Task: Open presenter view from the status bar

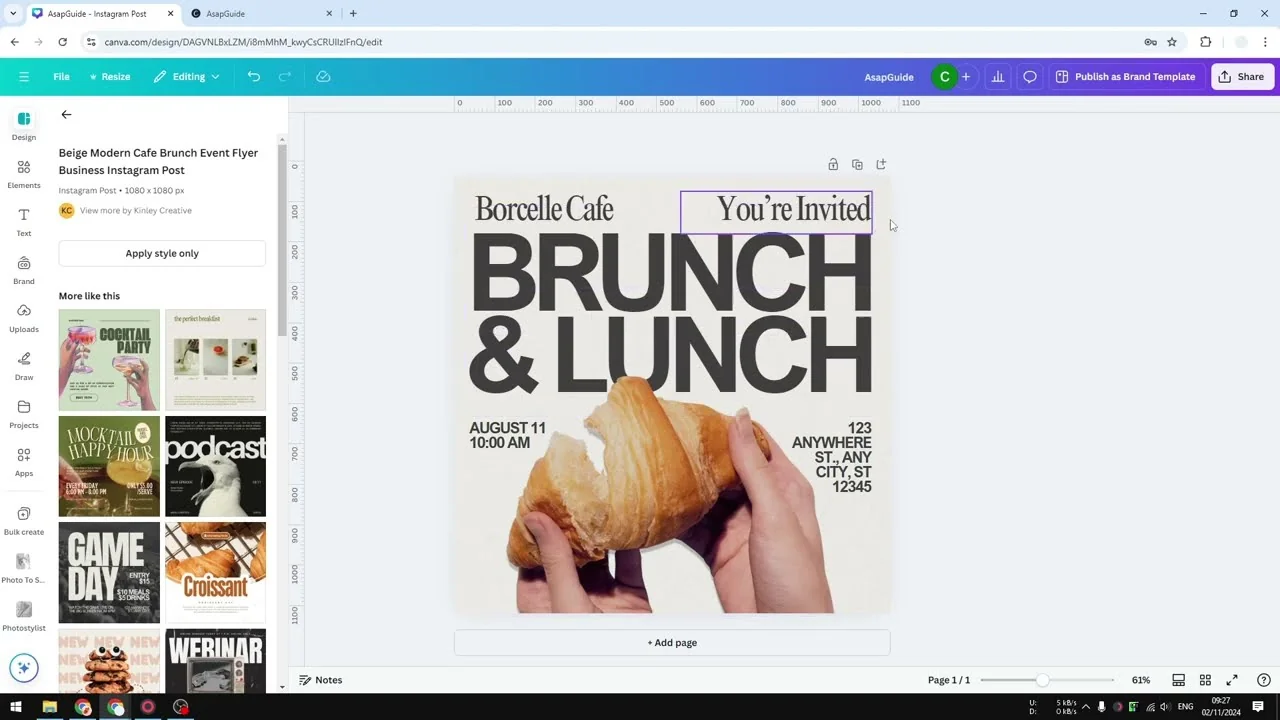Action: click(1178, 680)
